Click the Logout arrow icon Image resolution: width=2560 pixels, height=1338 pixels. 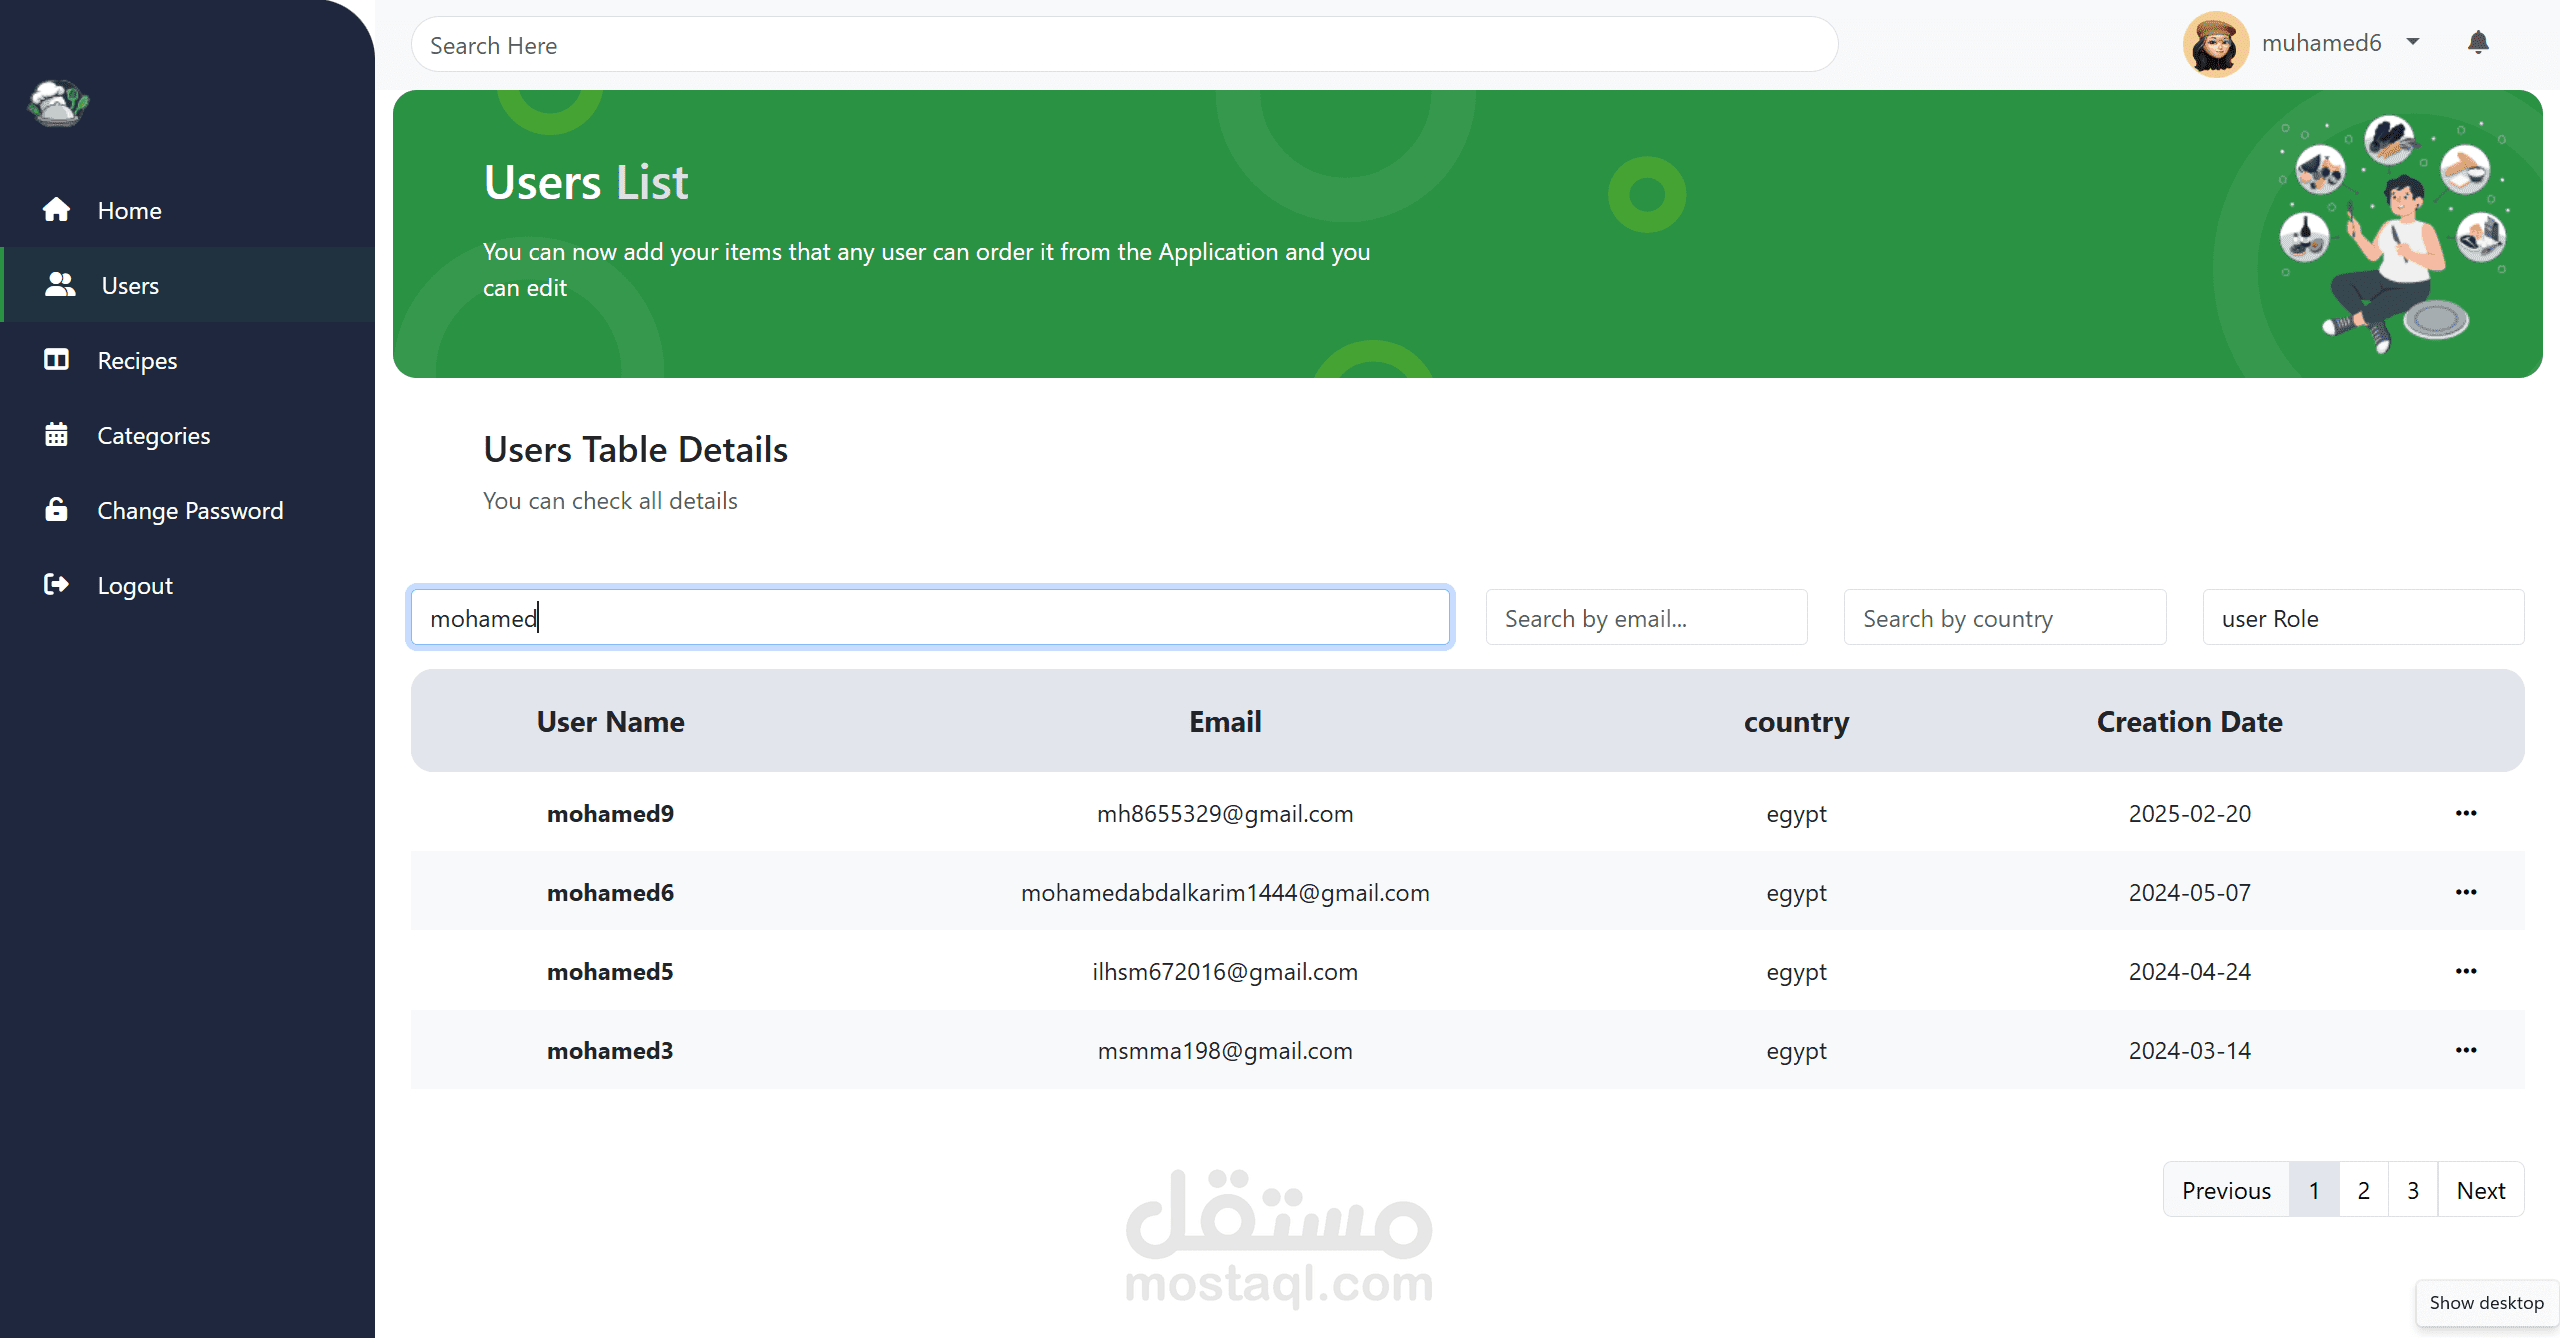click(56, 584)
